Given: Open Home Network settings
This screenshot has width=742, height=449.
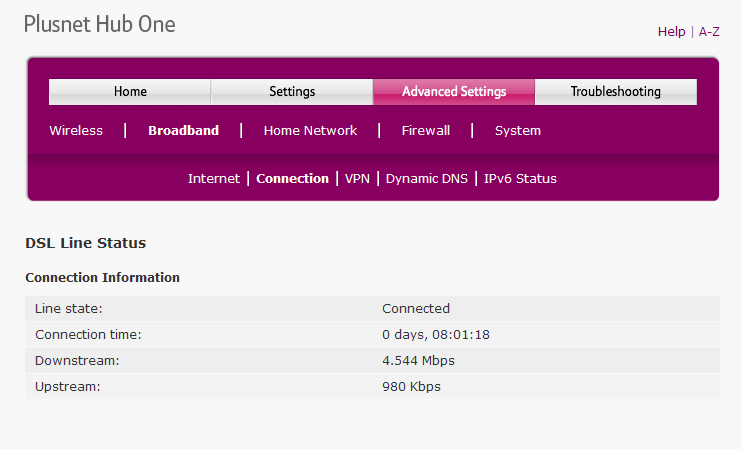Looking at the screenshot, I should tap(310, 131).
